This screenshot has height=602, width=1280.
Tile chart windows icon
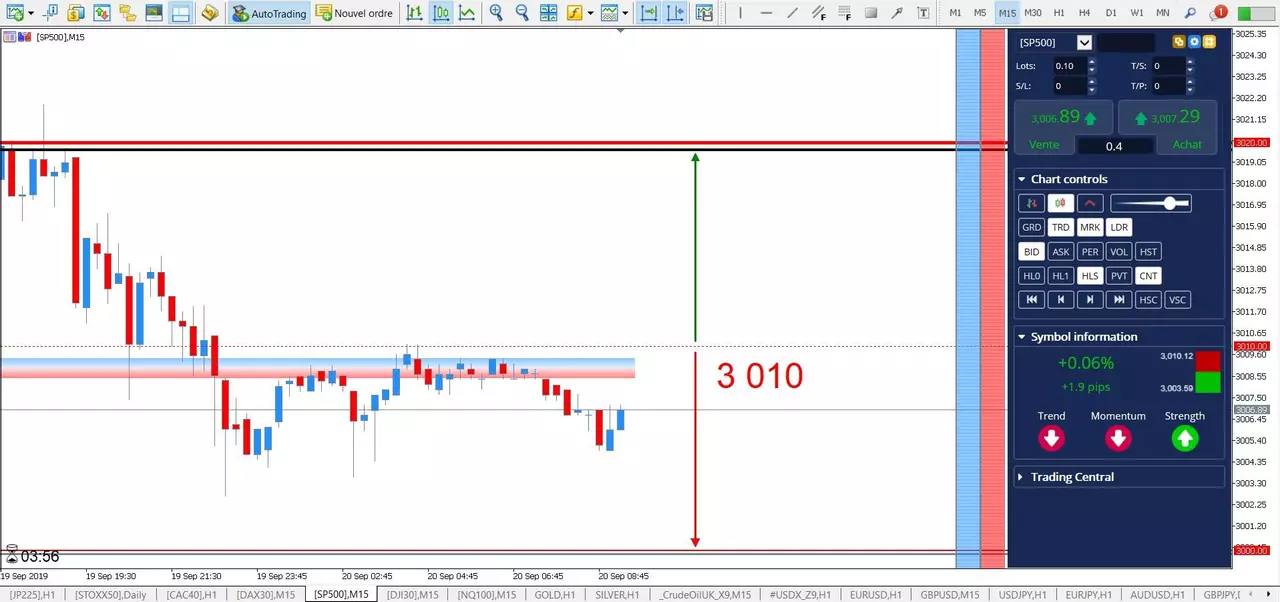click(x=548, y=13)
